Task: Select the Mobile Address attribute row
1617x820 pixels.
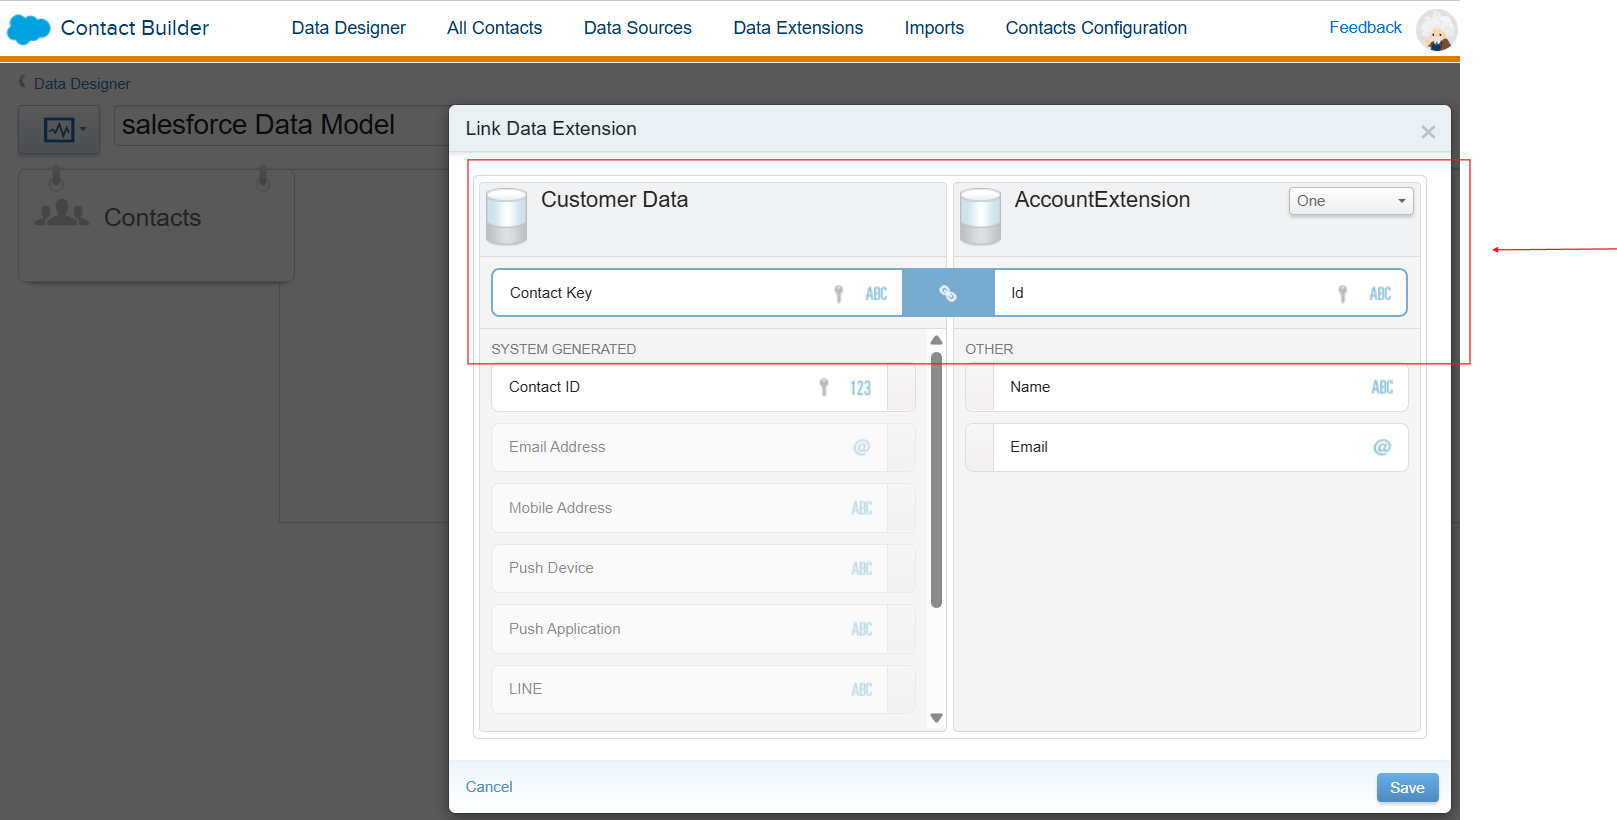Action: [689, 508]
